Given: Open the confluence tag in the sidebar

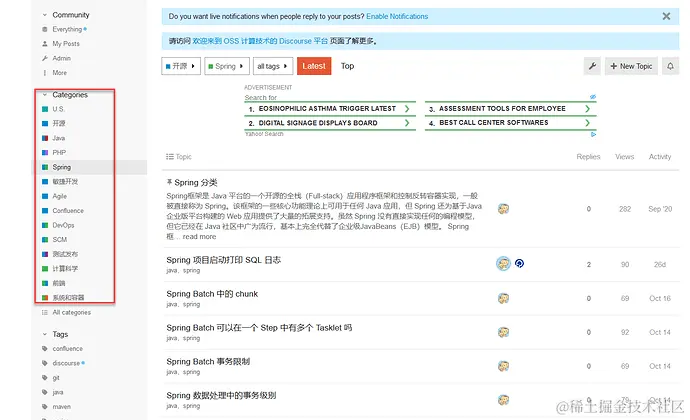Looking at the screenshot, I should 67,348.
